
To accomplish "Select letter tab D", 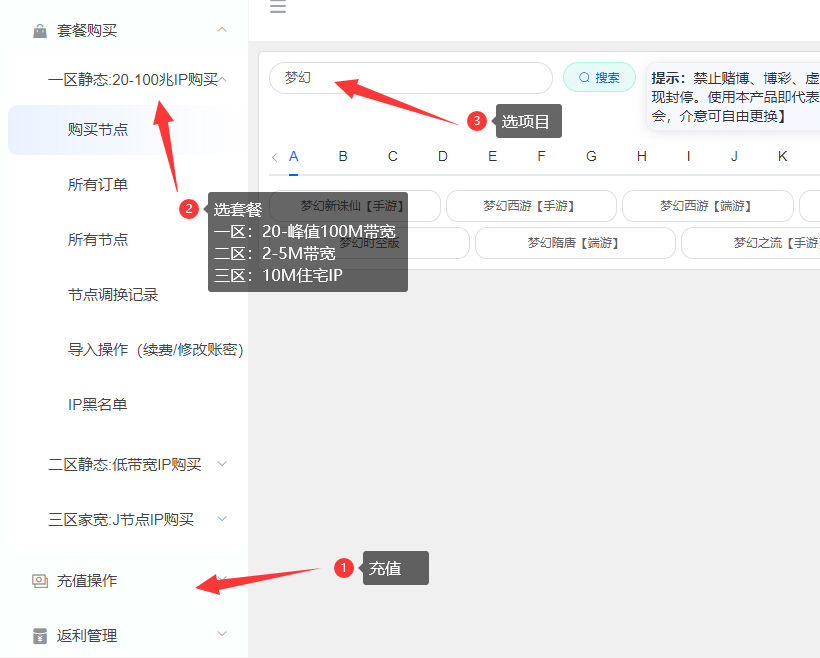I will [x=442, y=156].
